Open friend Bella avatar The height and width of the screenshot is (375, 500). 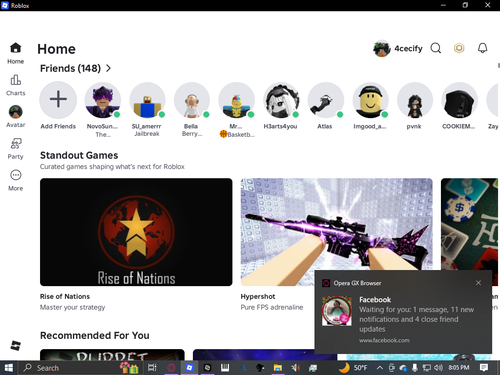pos(192,100)
